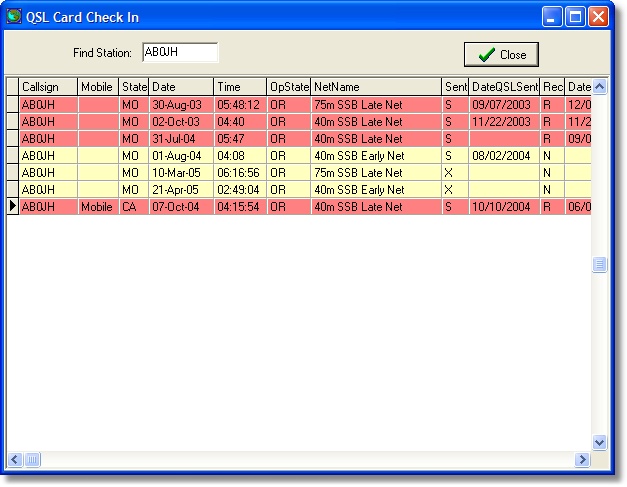Viewport: 627px width, 487px height.
Task: Minimize the QSL Card Check In window
Action: click(553, 16)
